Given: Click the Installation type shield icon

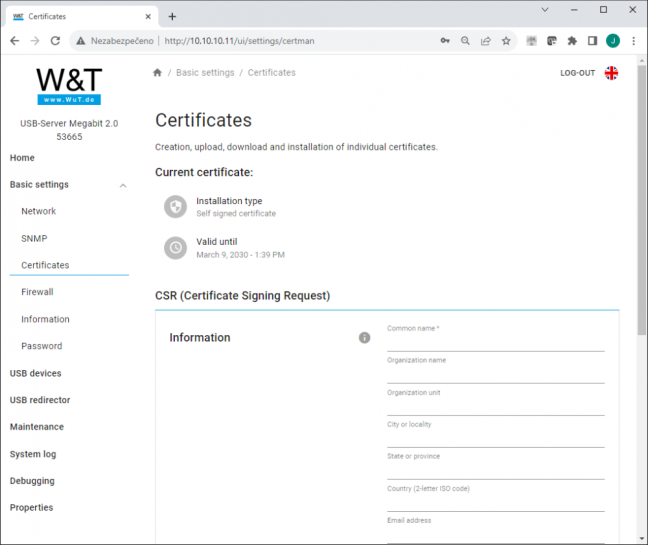Looking at the screenshot, I should [176, 207].
